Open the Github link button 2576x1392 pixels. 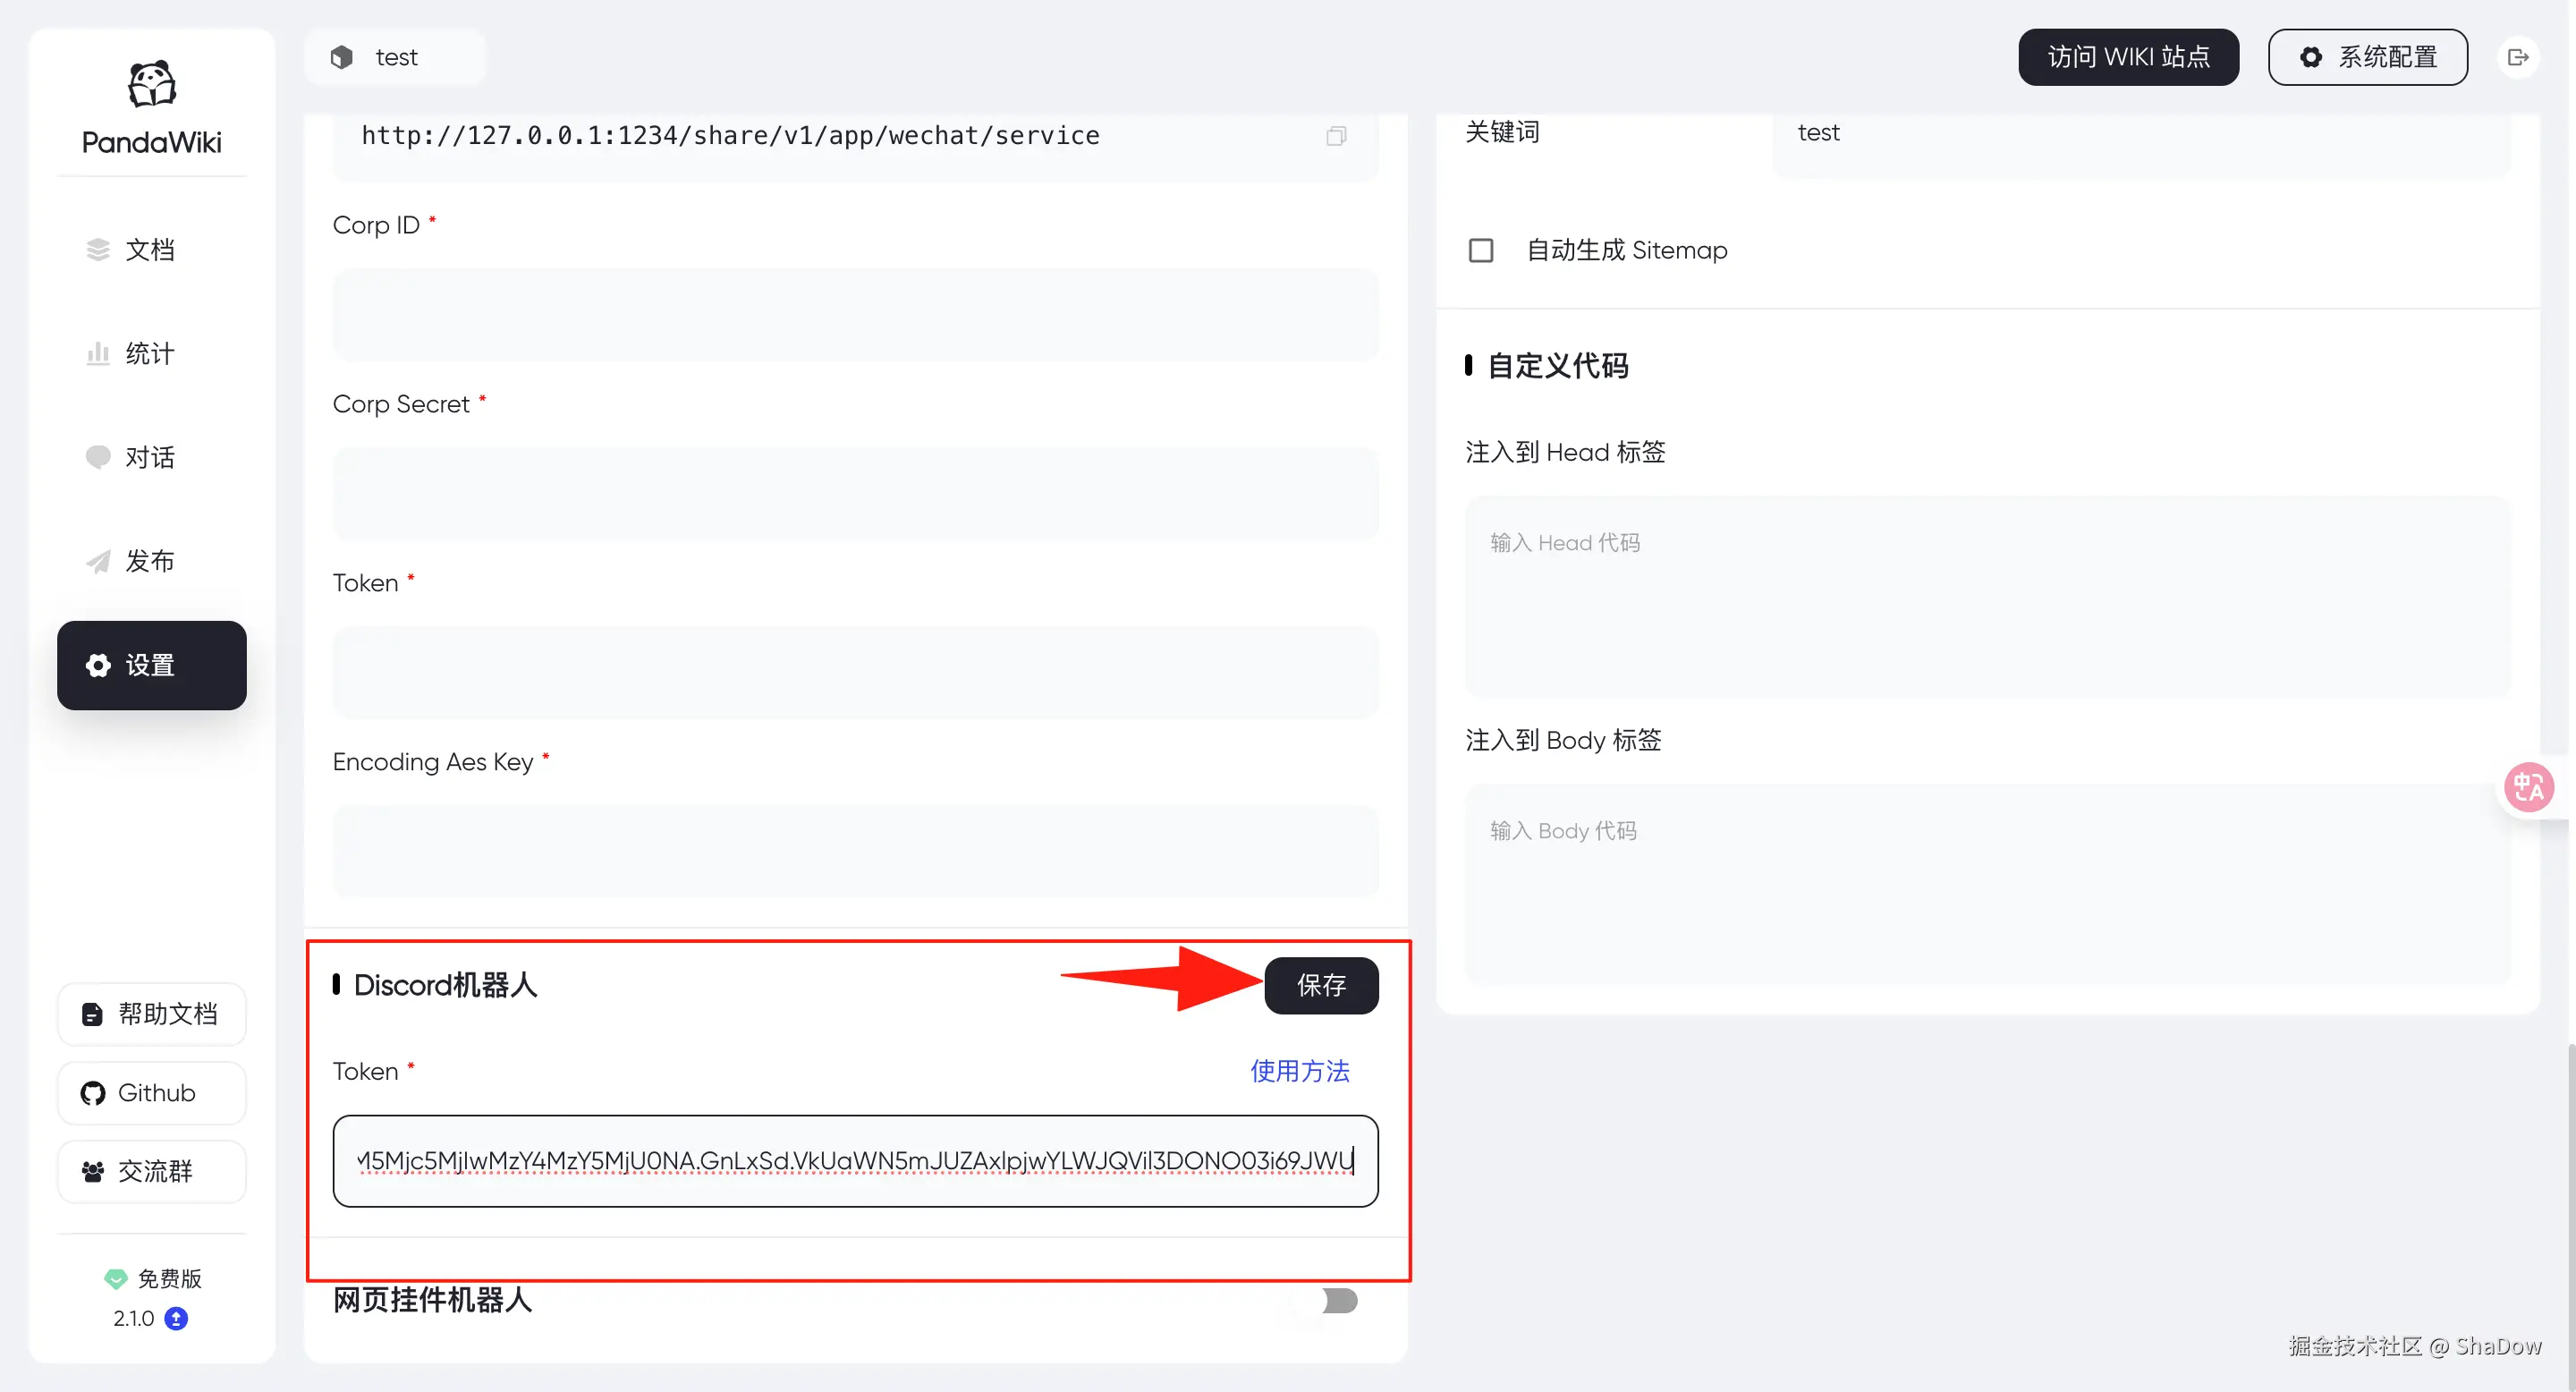pyautogui.click(x=152, y=1093)
